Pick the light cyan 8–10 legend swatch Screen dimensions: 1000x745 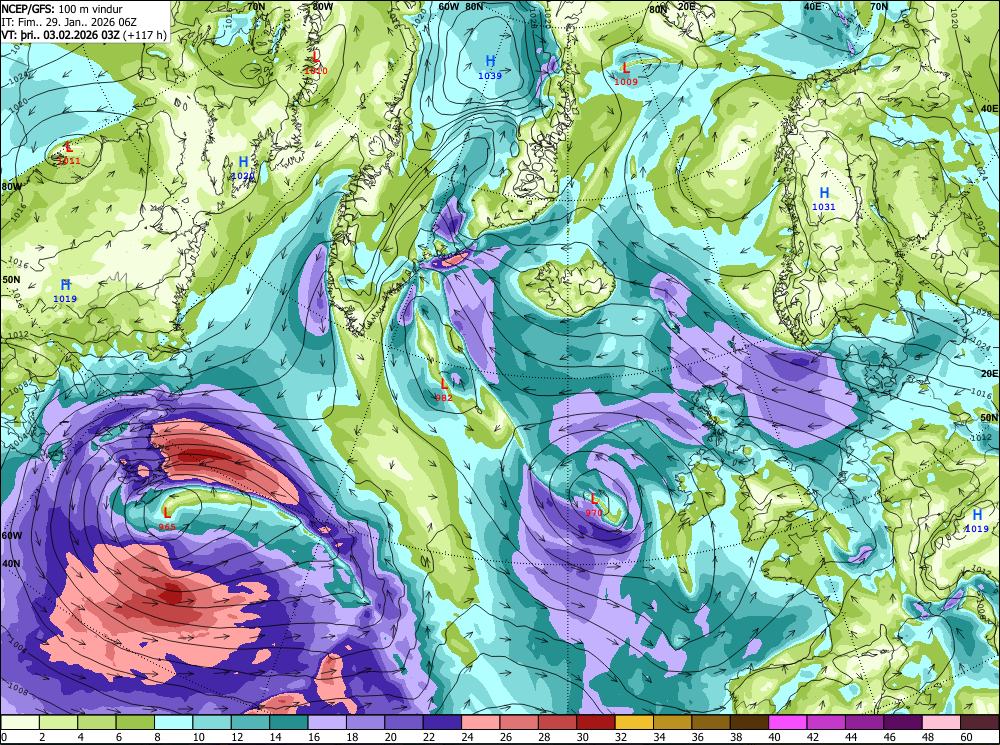[x=173, y=722]
